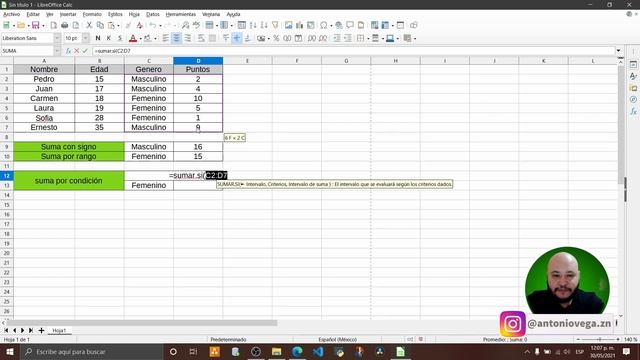Screen dimensions: 640x360
Task: Click the Insert comment icon
Action: [x=350, y=25]
